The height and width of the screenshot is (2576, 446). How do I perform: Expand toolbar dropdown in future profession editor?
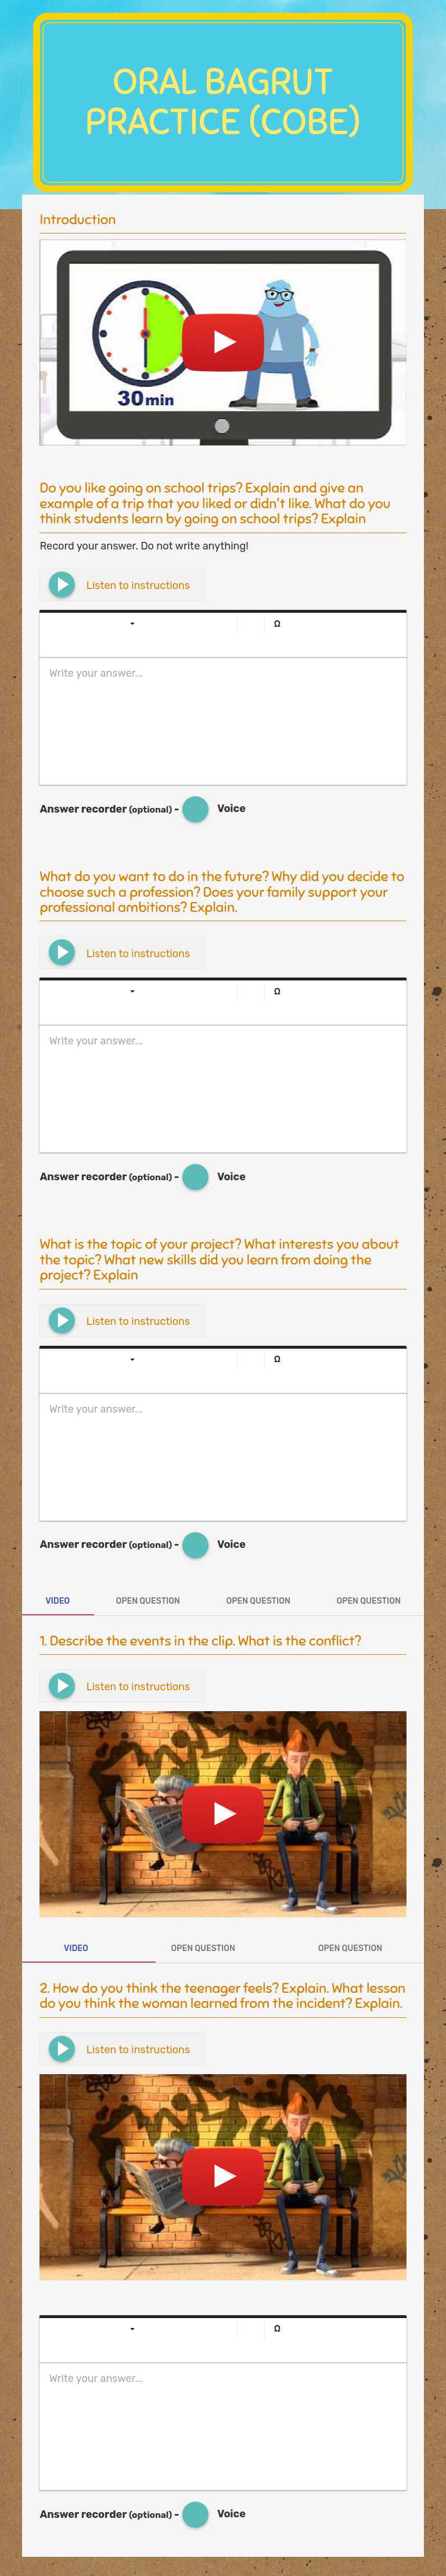132,992
